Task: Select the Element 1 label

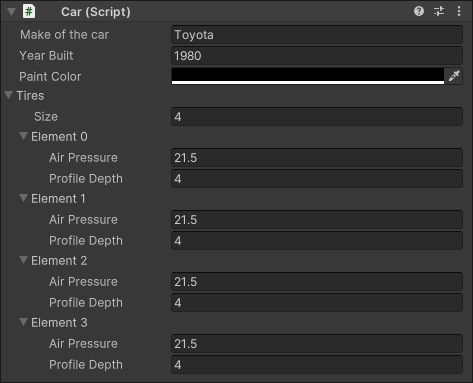Action: pyautogui.click(x=58, y=199)
